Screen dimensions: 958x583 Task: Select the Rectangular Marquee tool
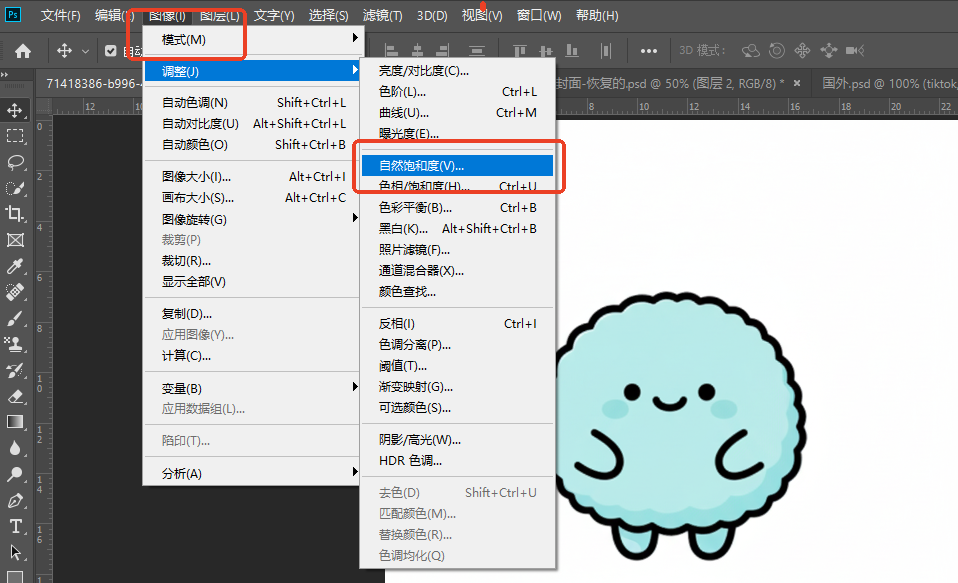click(15, 136)
